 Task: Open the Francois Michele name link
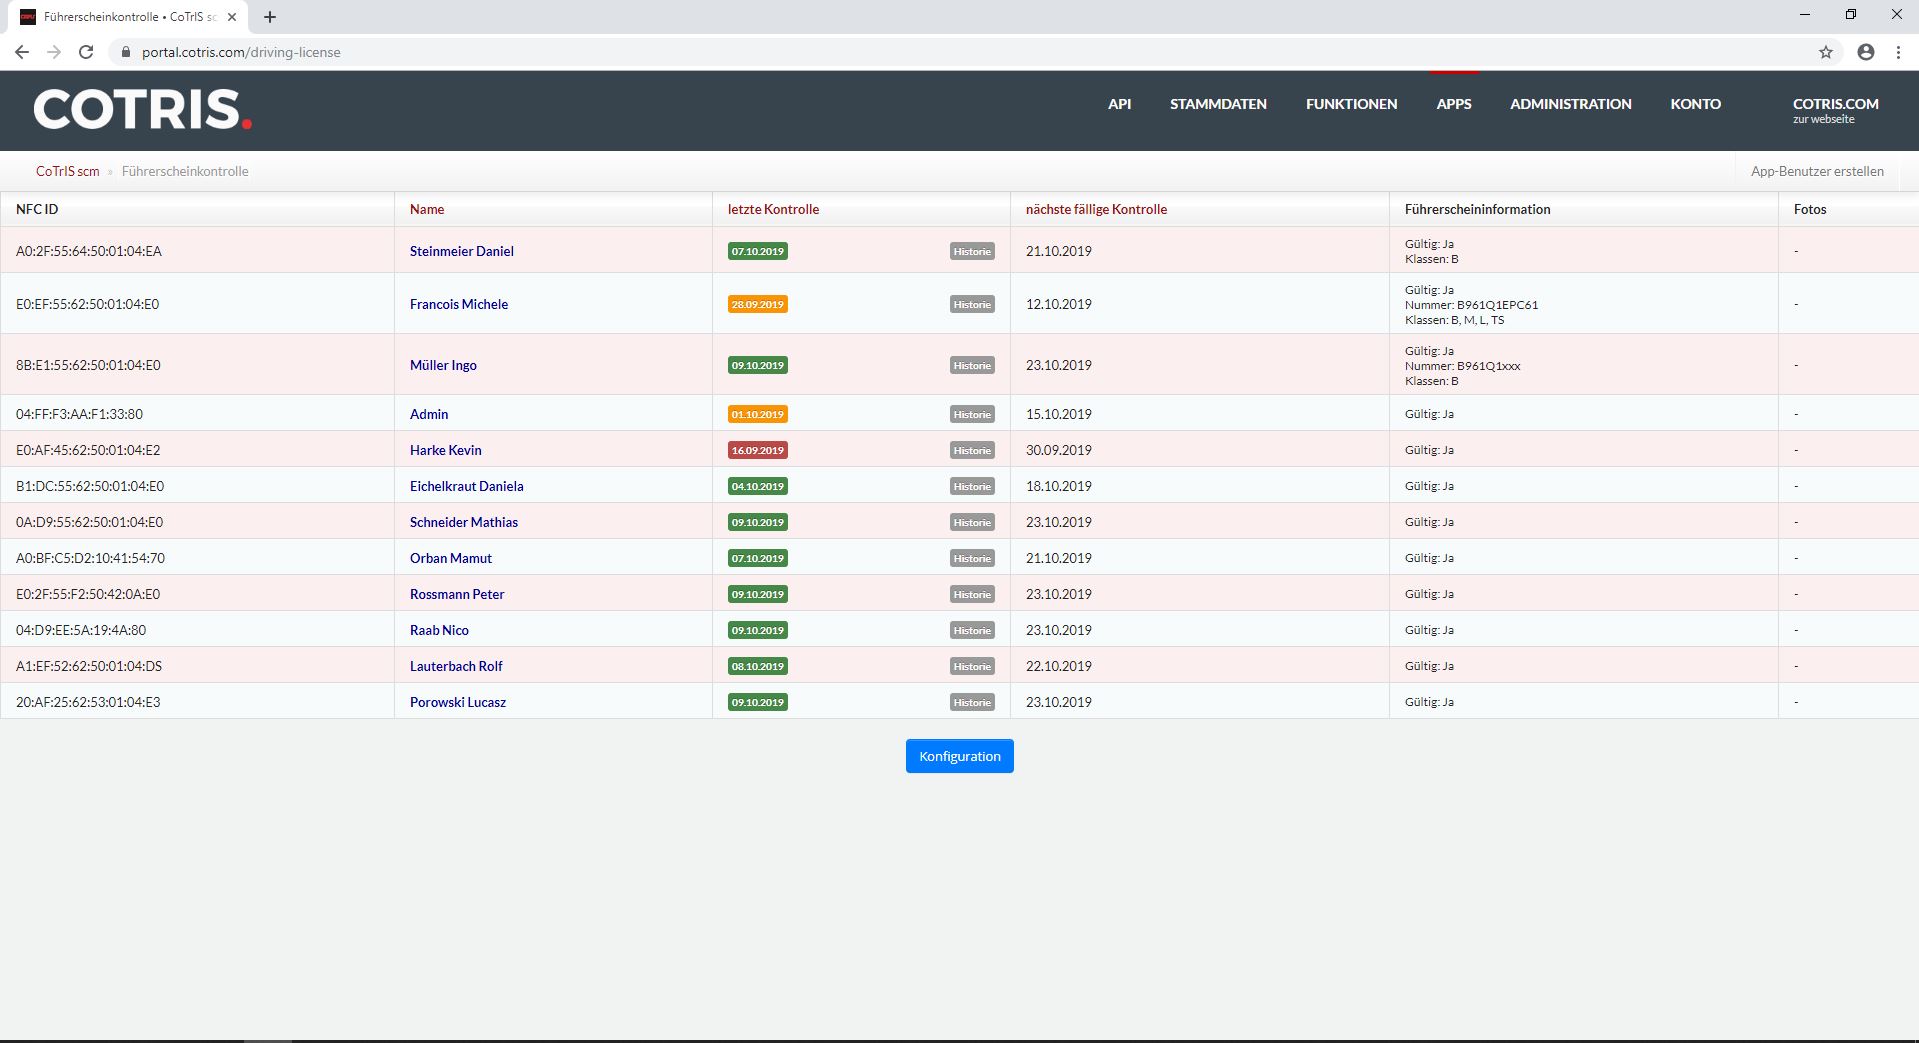tap(458, 304)
